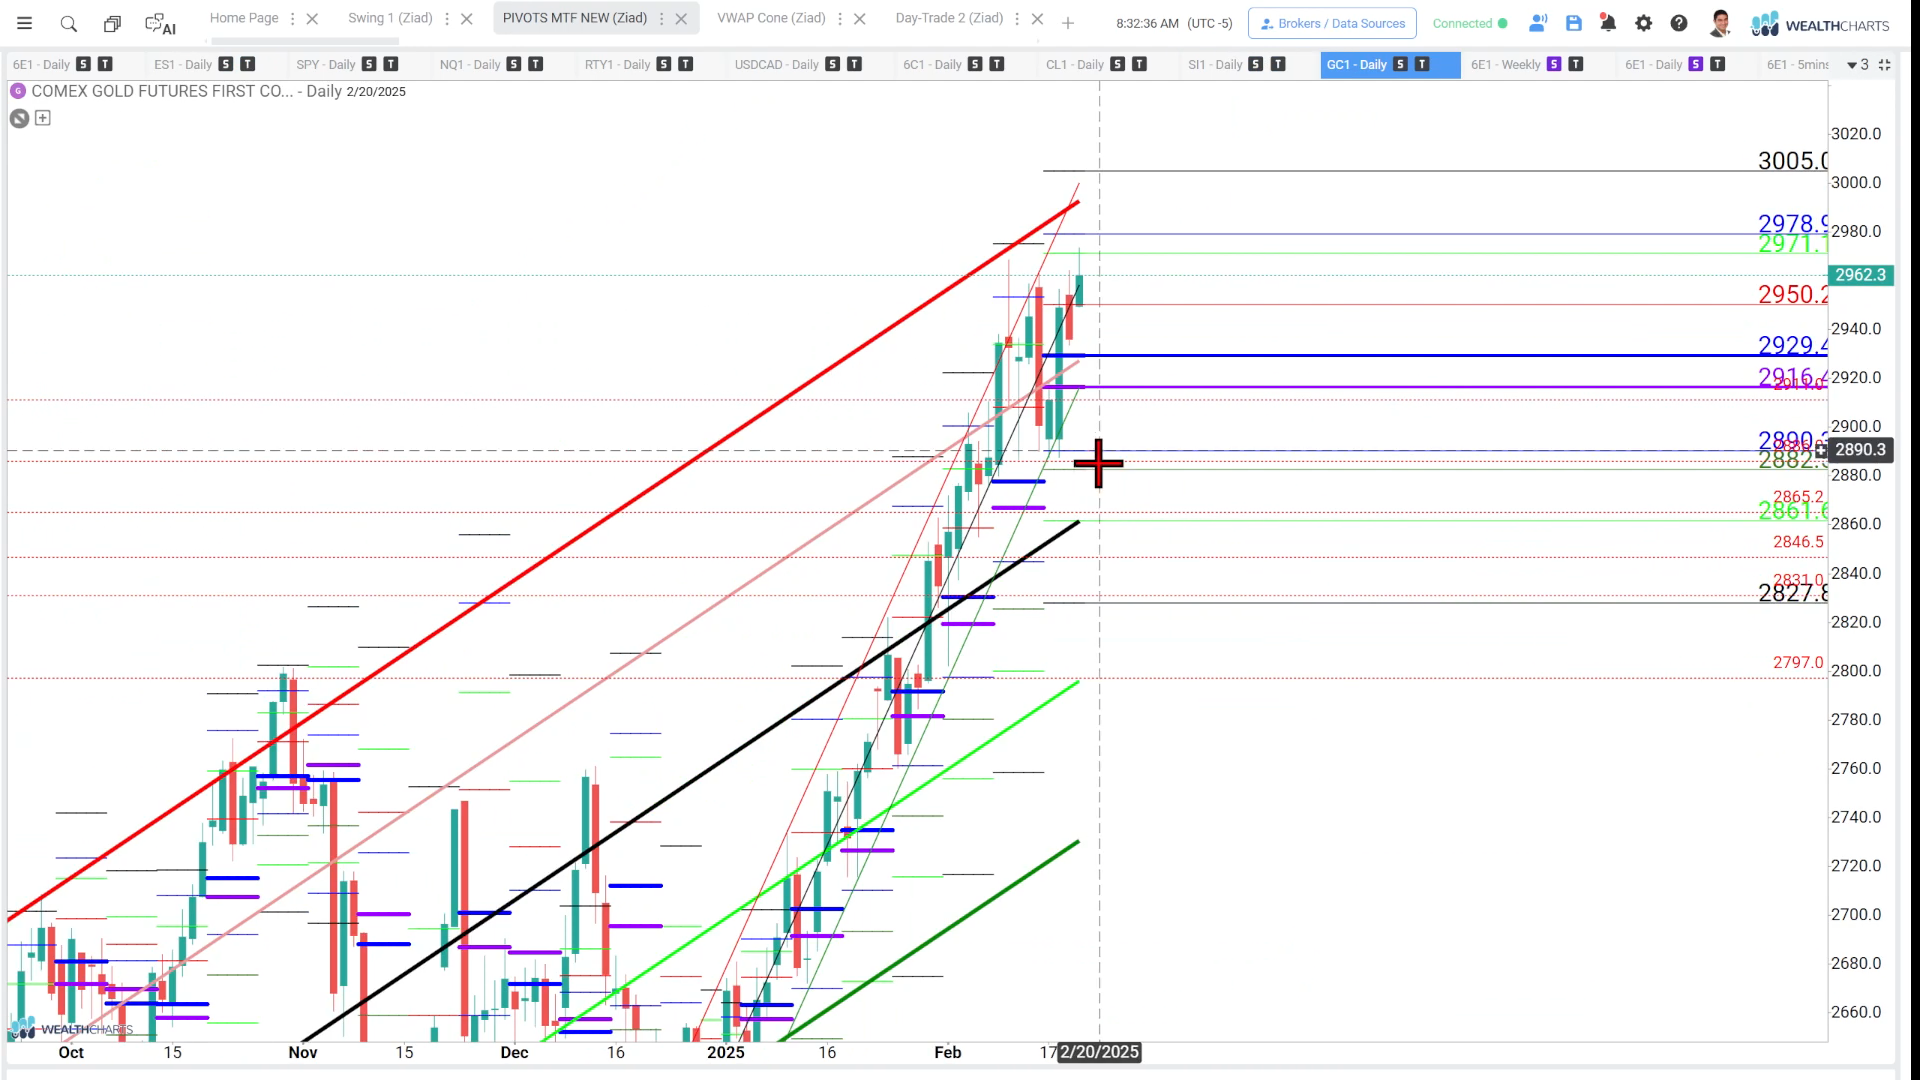Open Home Page tab options menu

[292, 18]
